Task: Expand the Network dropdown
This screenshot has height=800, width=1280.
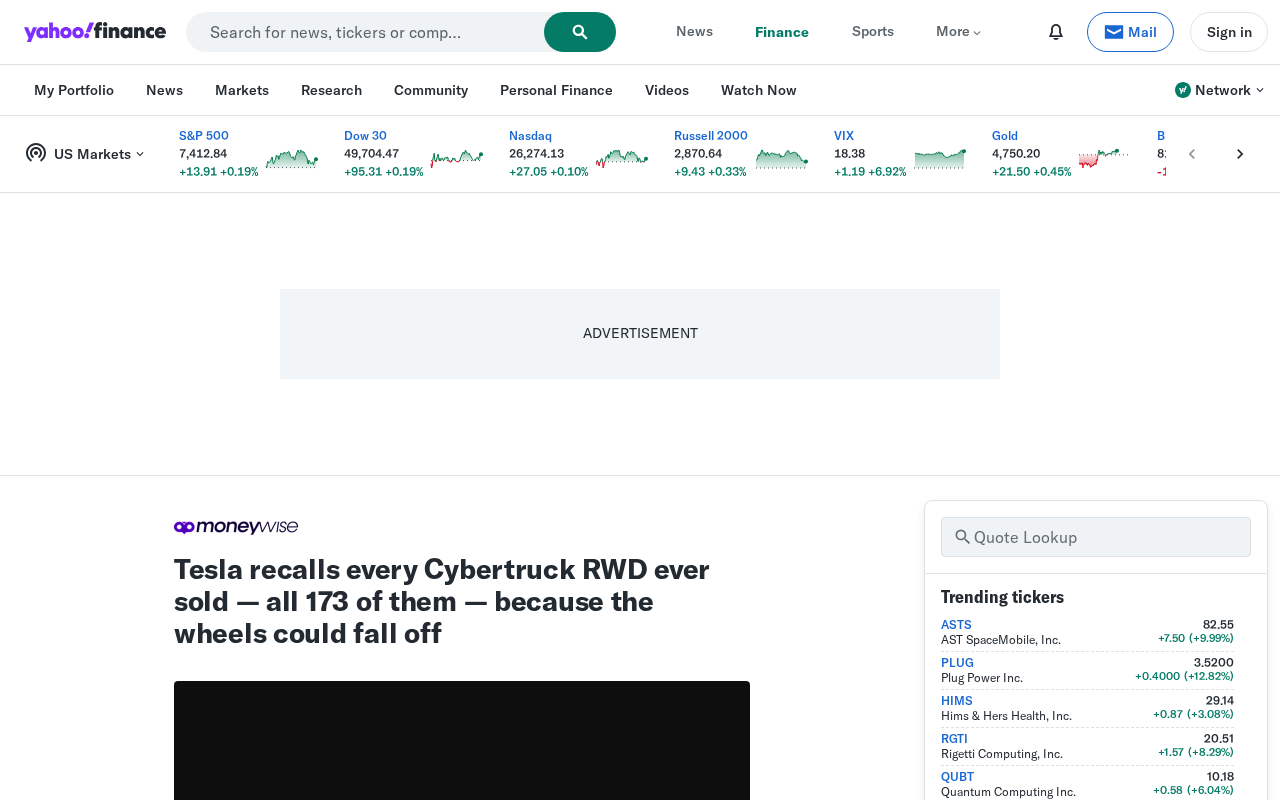Action: [x=1229, y=90]
